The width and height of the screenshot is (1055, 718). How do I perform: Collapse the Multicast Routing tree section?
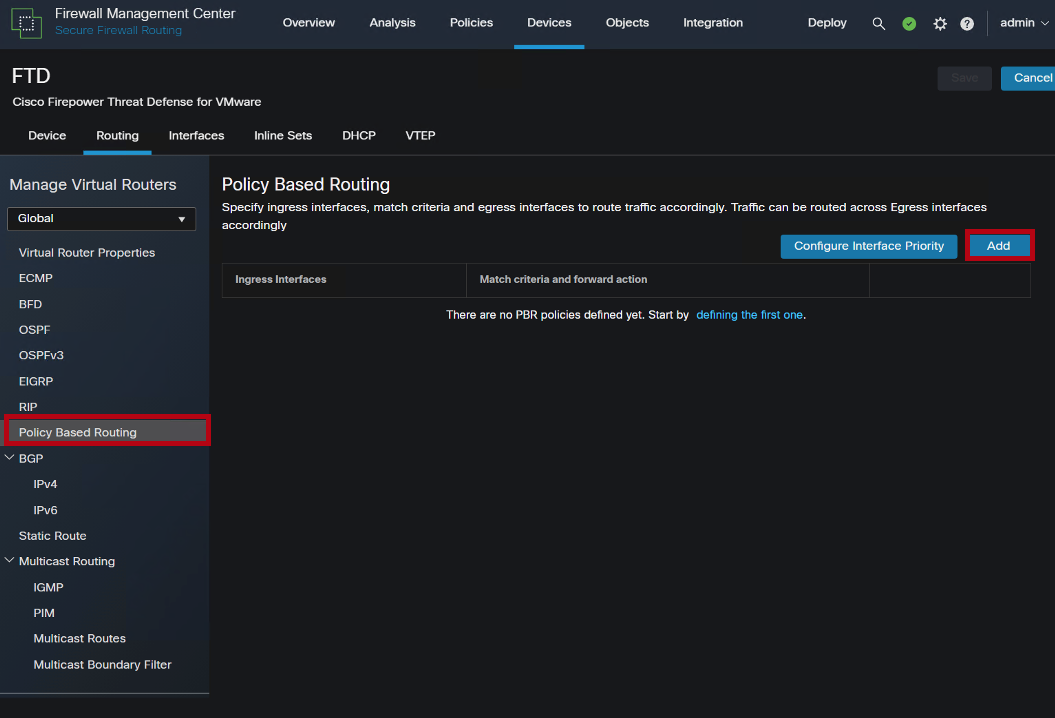(x=9, y=561)
